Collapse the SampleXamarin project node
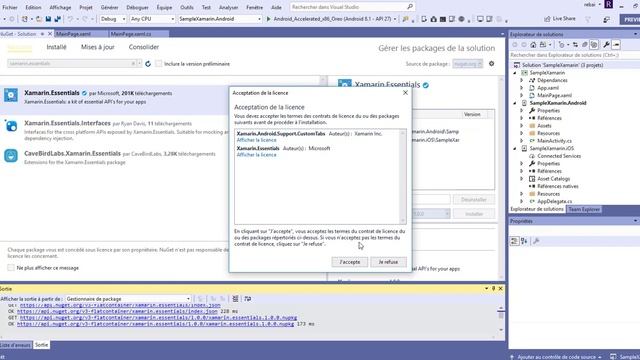The height and width of the screenshot is (360, 640). pyautogui.click(x=515, y=73)
